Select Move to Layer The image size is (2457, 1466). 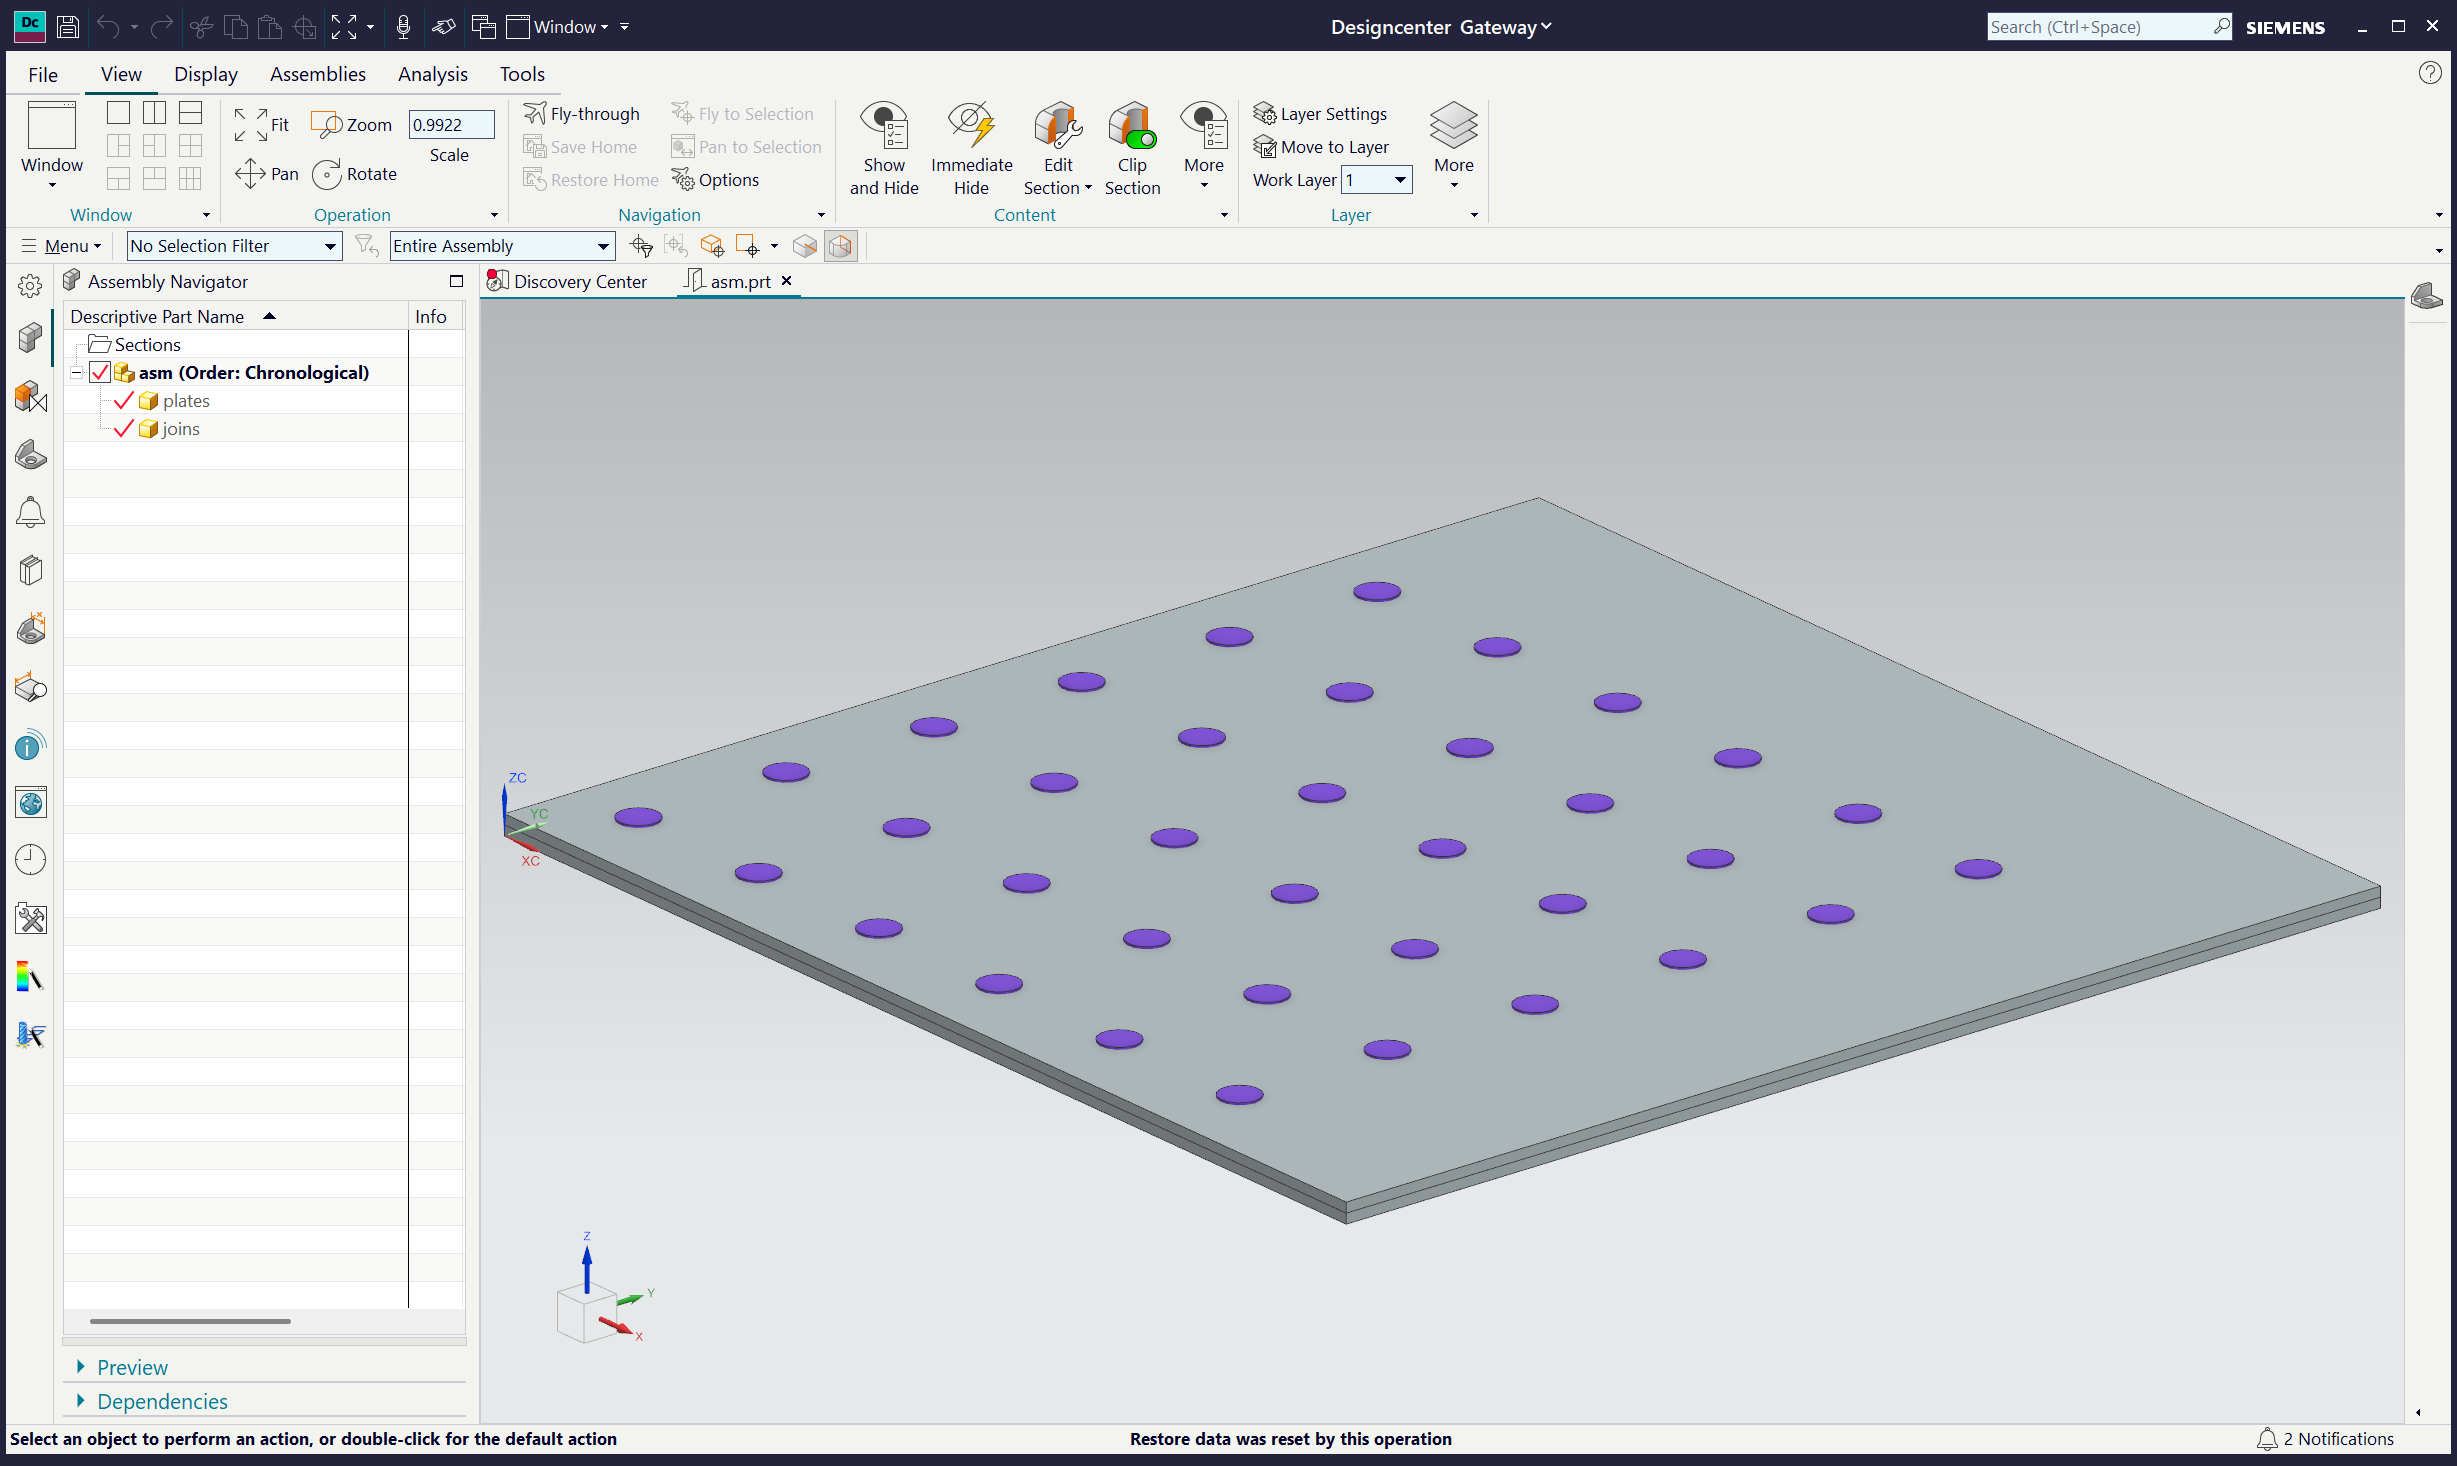(x=1321, y=147)
